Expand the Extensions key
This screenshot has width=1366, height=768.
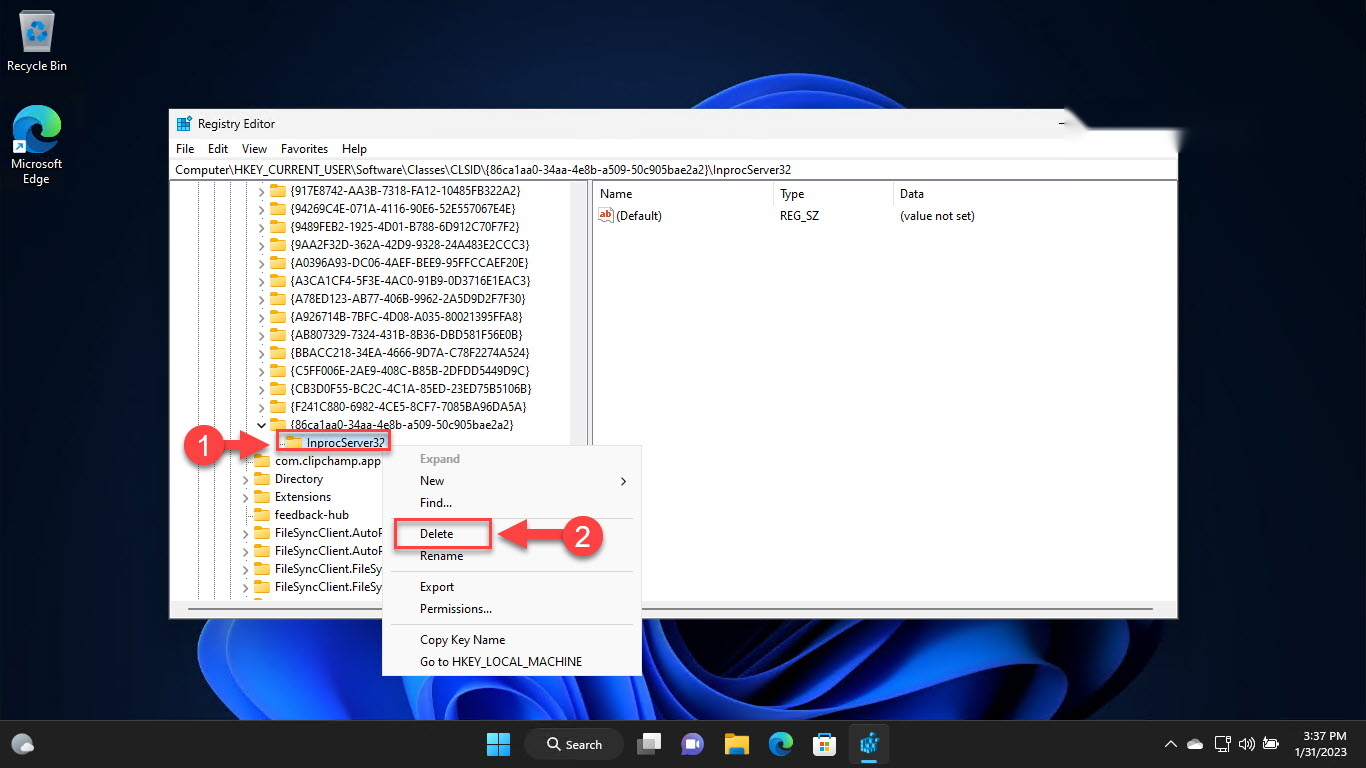point(246,497)
